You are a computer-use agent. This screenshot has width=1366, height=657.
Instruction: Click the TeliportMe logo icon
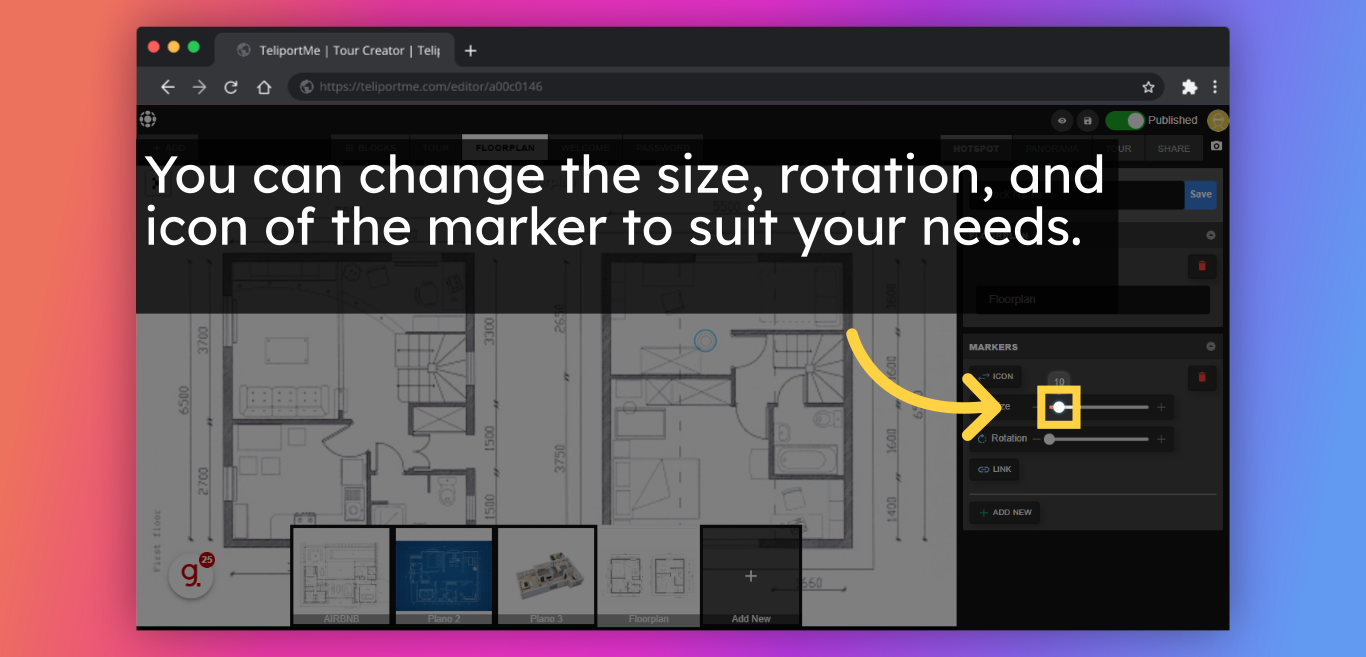(x=148, y=120)
